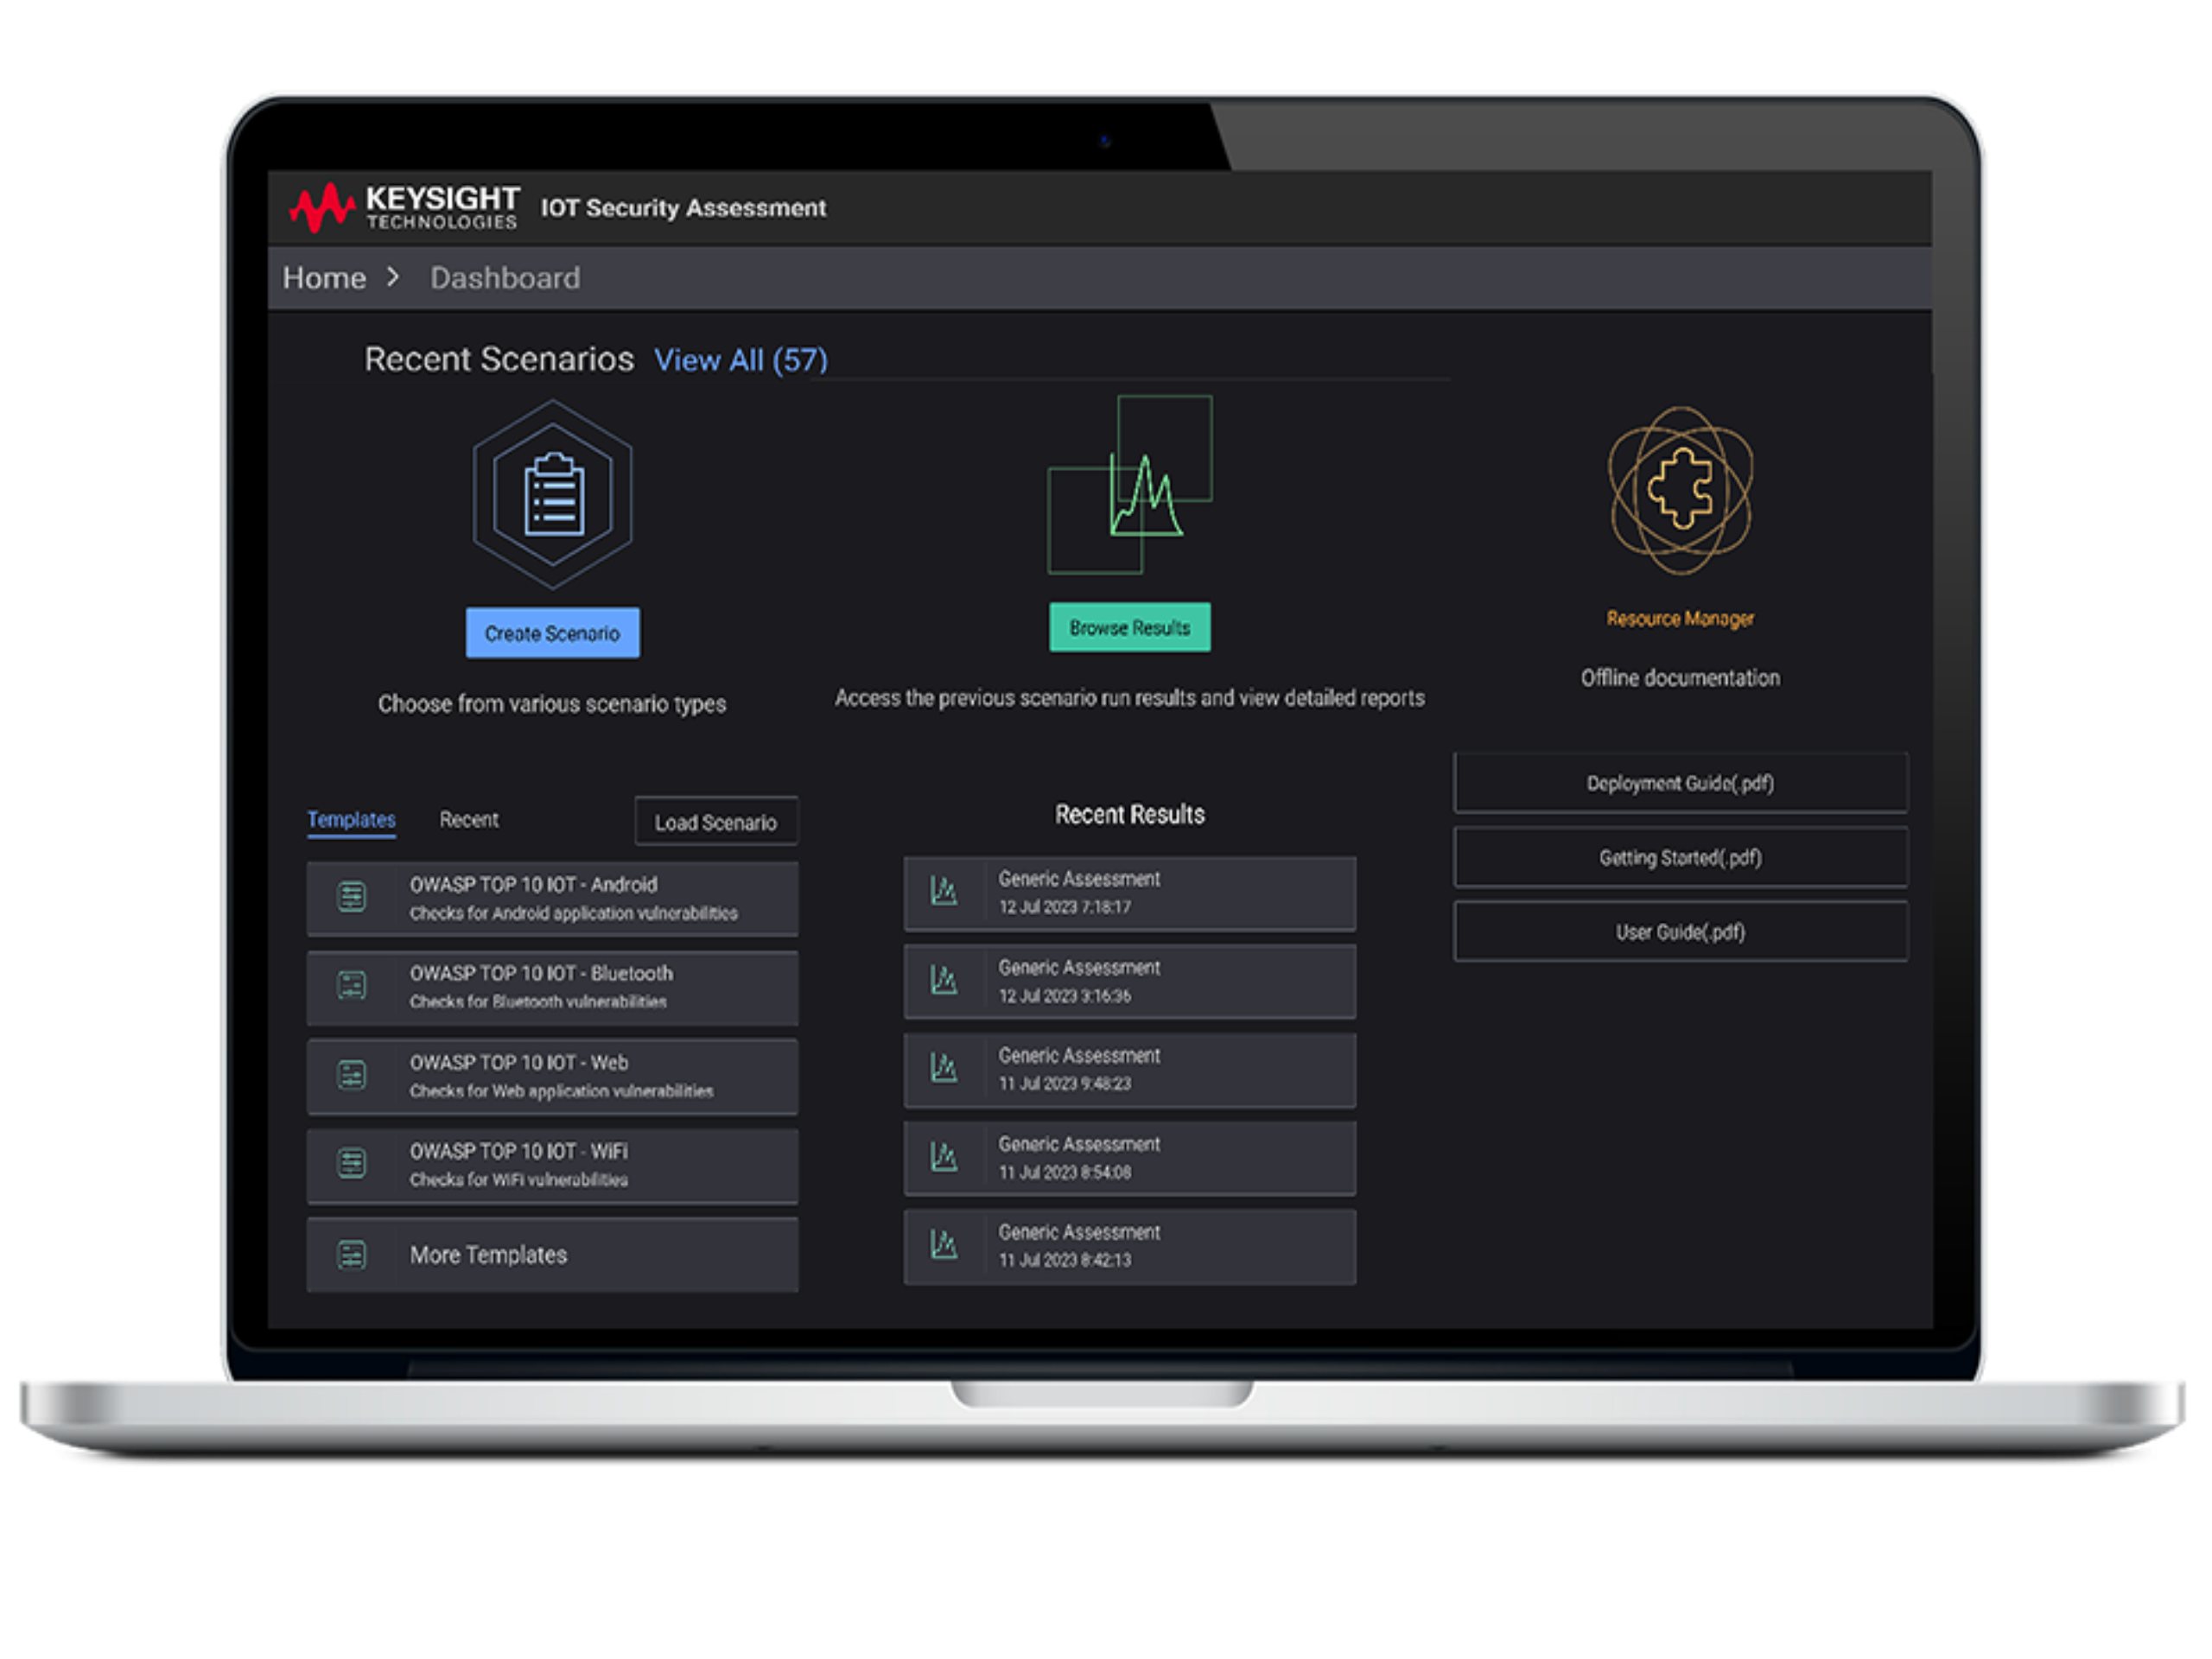
Task: Click the OWASP TOP 10 IOT - Bluetooth template icon
Action: (x=352, y=986)
